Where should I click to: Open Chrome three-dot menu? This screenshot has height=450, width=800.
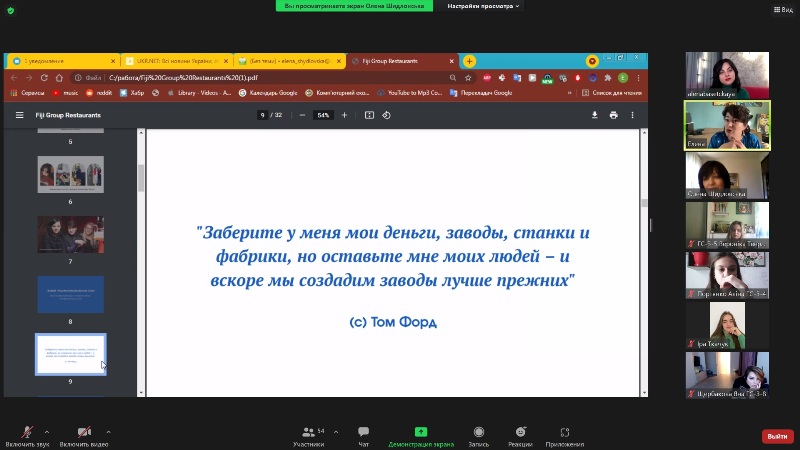click(638, 78)
